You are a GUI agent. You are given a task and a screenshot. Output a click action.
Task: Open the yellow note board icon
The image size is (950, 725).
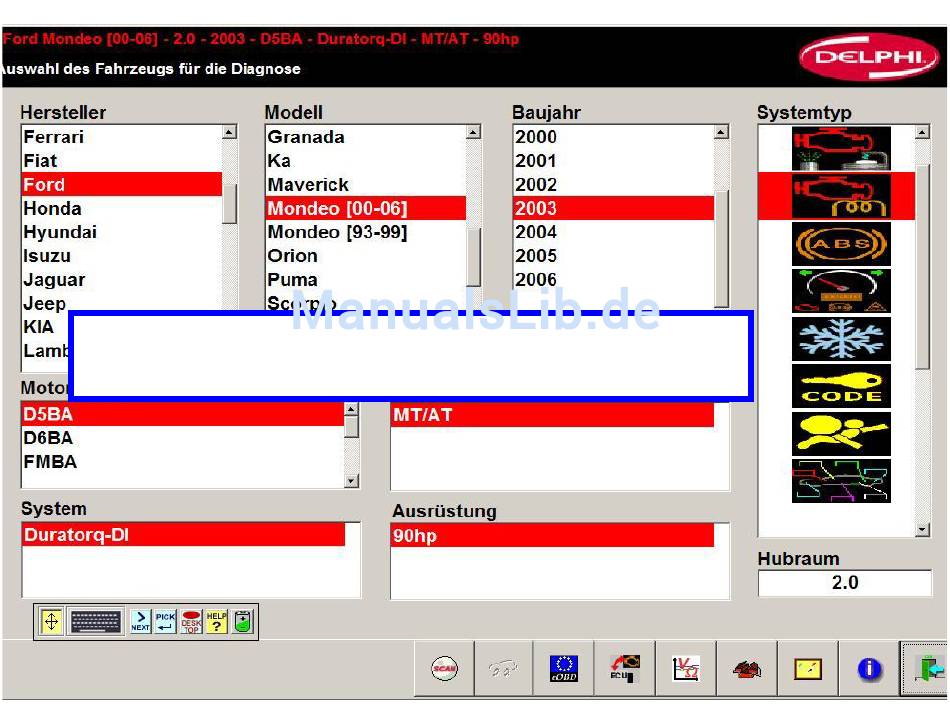click(x=808, y=669)
